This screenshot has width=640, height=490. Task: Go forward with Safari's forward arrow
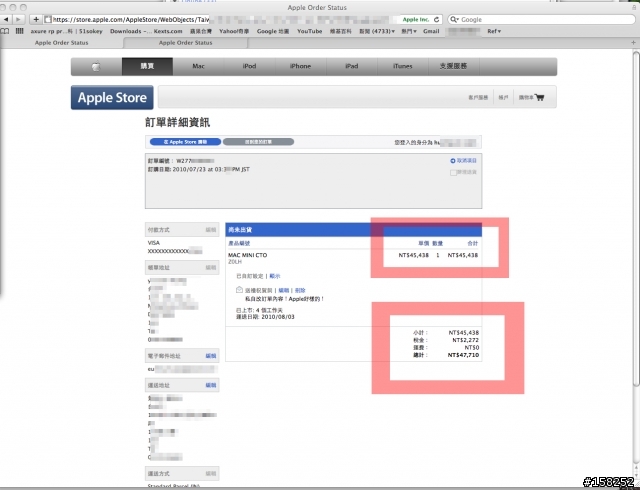(x=18, y=19)
